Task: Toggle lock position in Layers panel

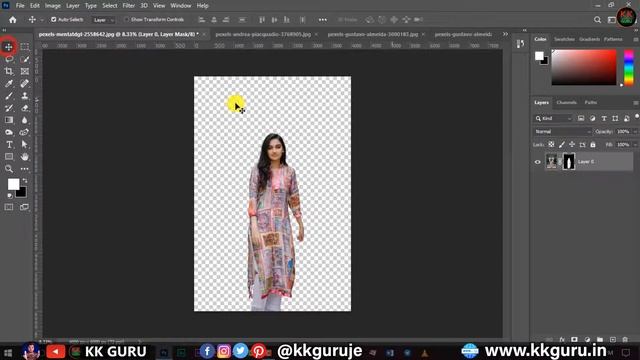Action: pos(572,144)
